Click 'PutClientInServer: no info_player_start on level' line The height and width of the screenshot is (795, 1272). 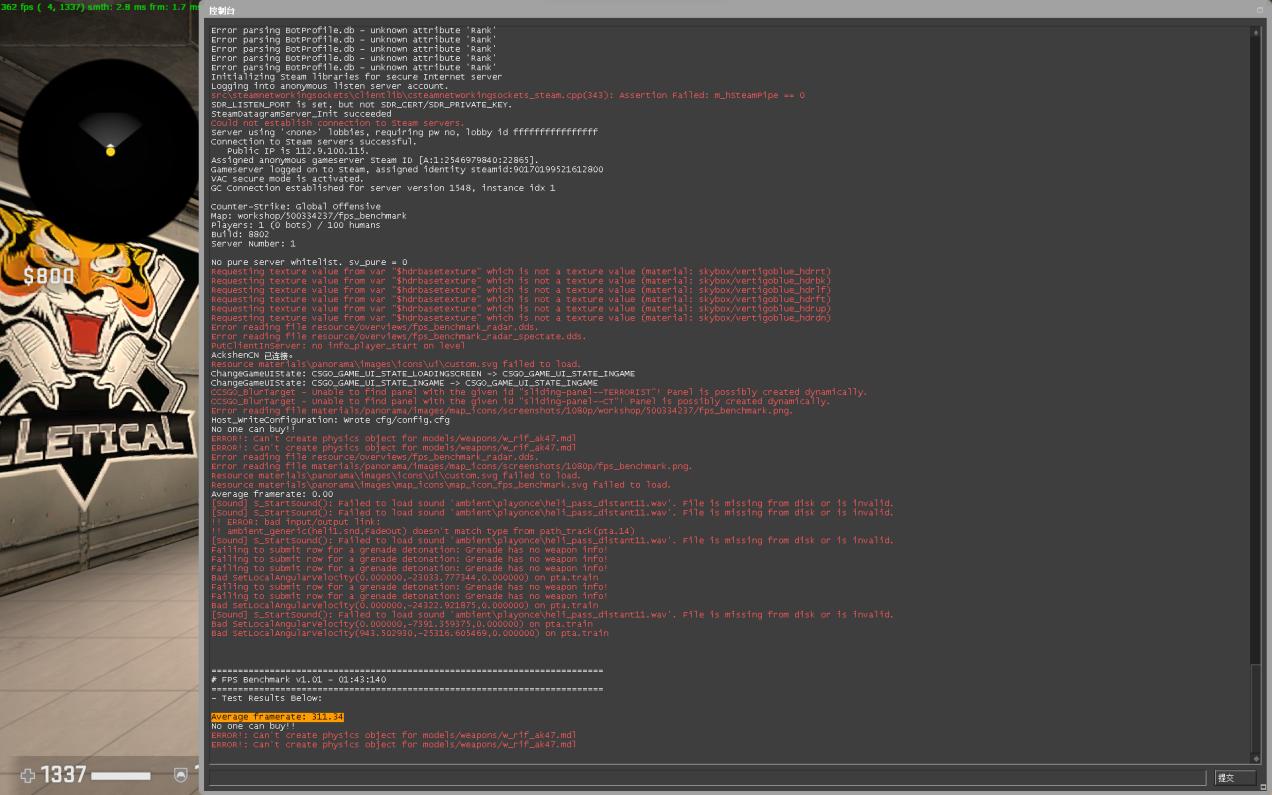338,345
